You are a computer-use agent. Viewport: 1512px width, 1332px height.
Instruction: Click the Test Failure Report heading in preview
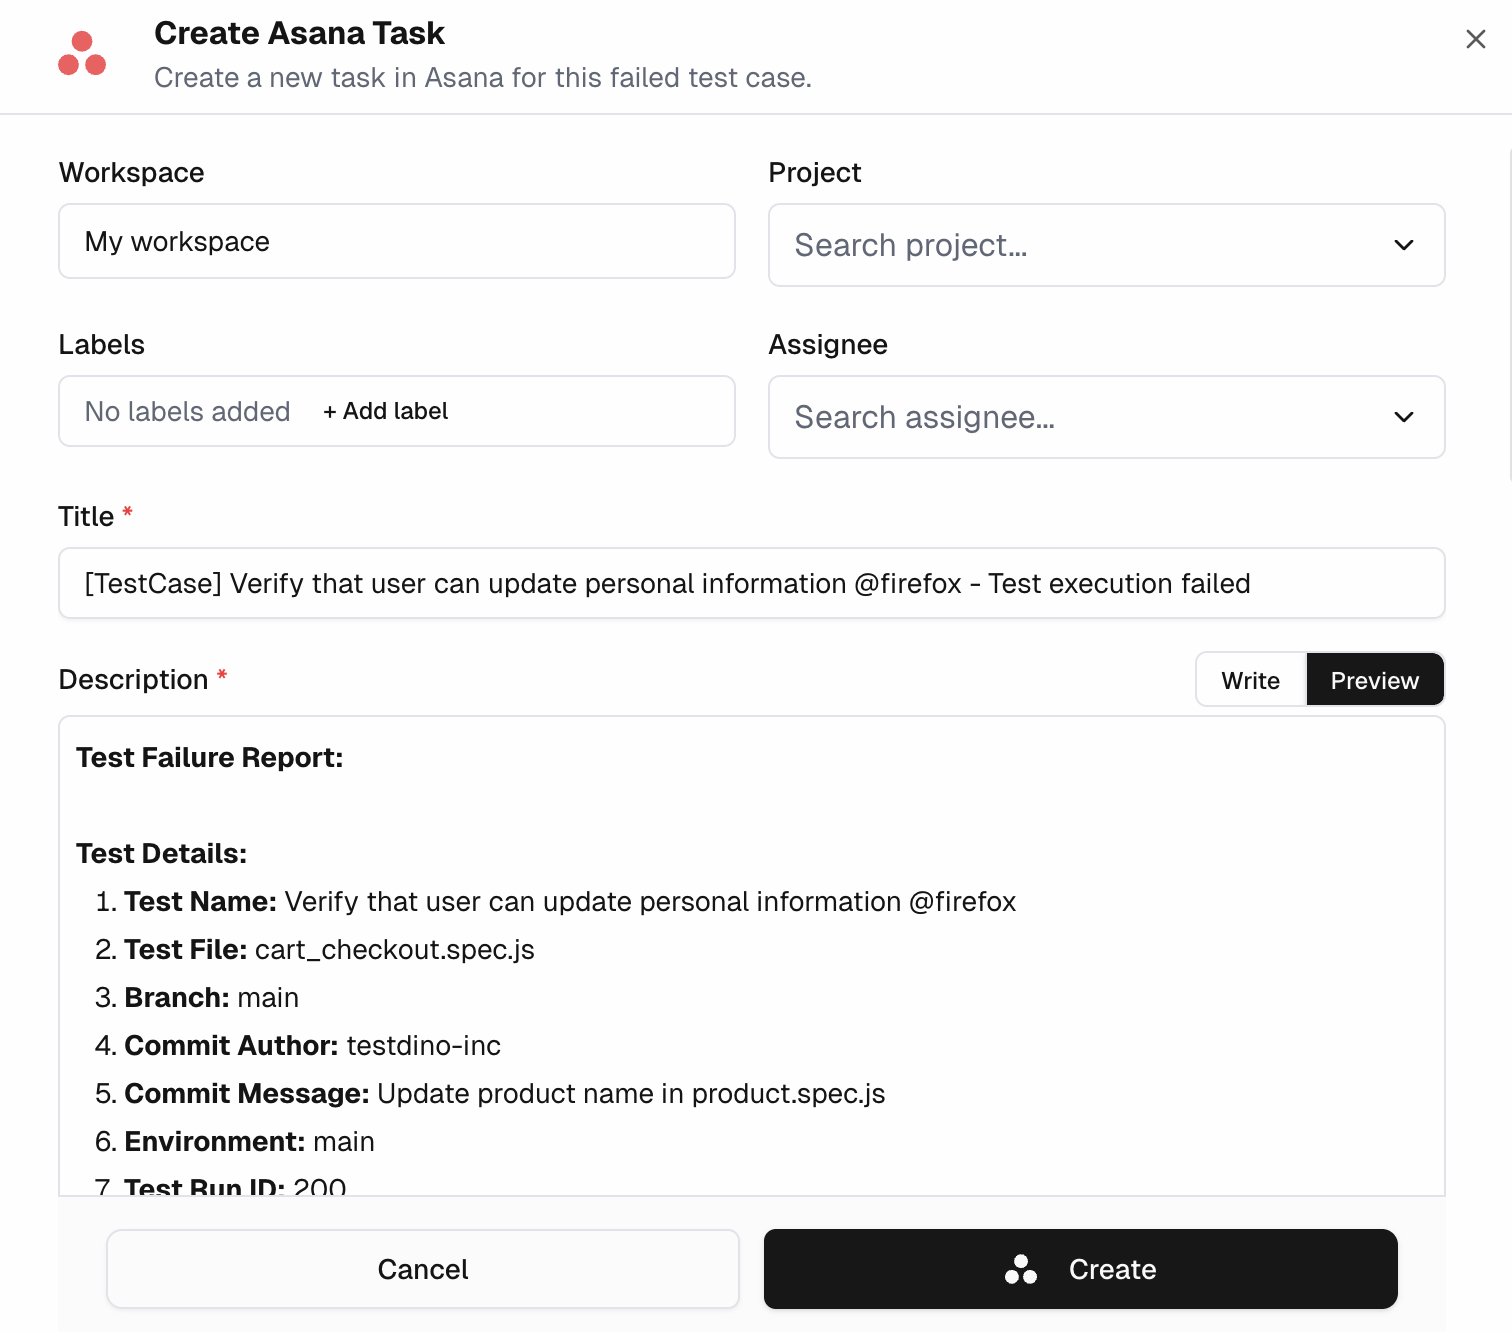pyautogui.click(x=209, y=757)
